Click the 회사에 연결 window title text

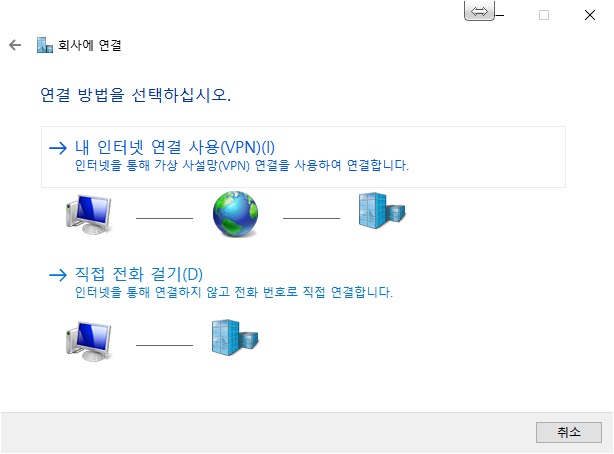click(90, 45)
